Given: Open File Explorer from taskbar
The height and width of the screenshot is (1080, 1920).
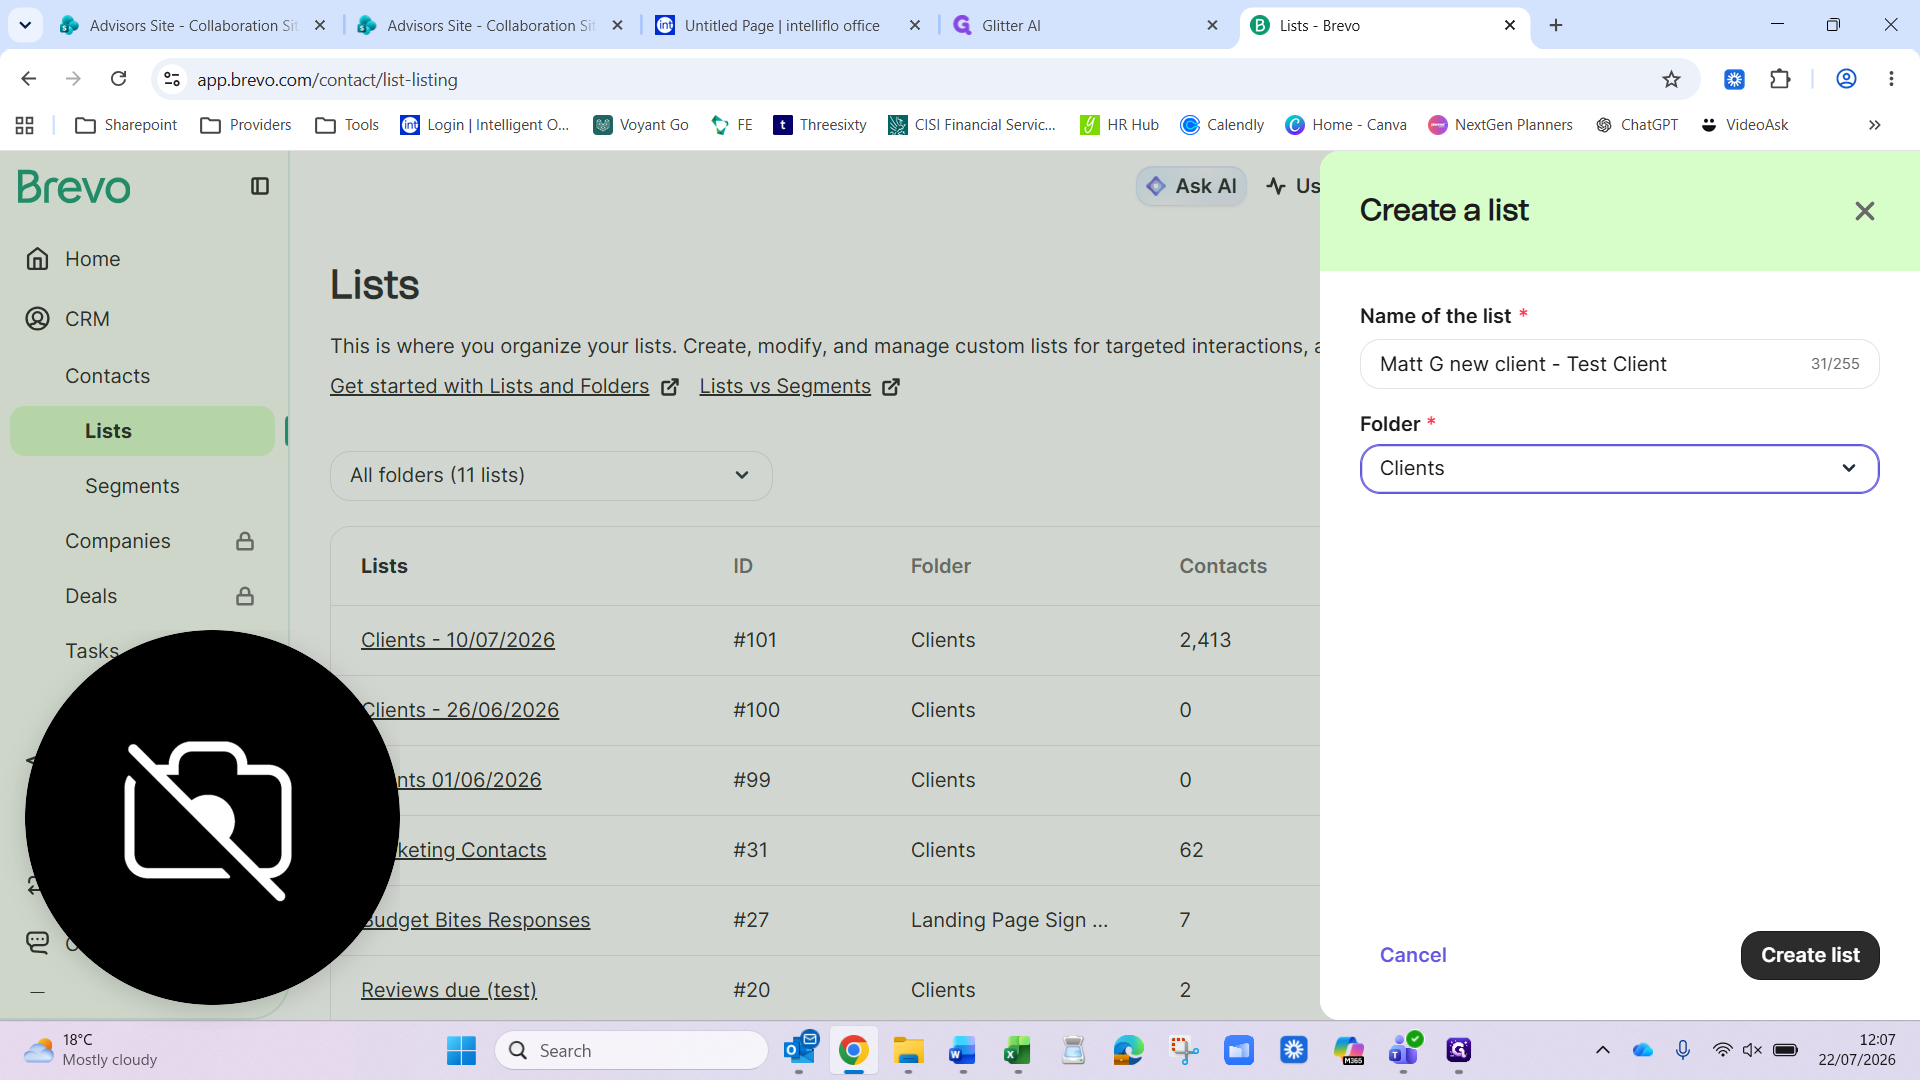Looking at the screenshot, I should coord(908,1050).
